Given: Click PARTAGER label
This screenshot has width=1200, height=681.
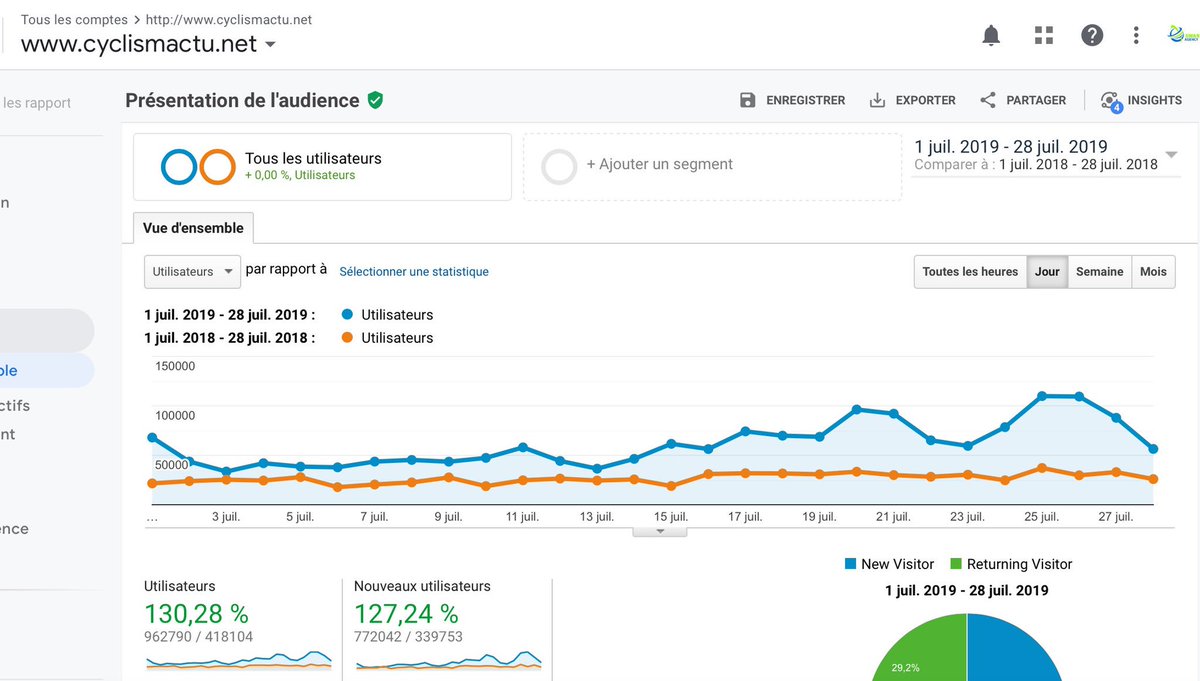Looking at the screenshot, I should pyautogui.click(x=1036, y=100).
